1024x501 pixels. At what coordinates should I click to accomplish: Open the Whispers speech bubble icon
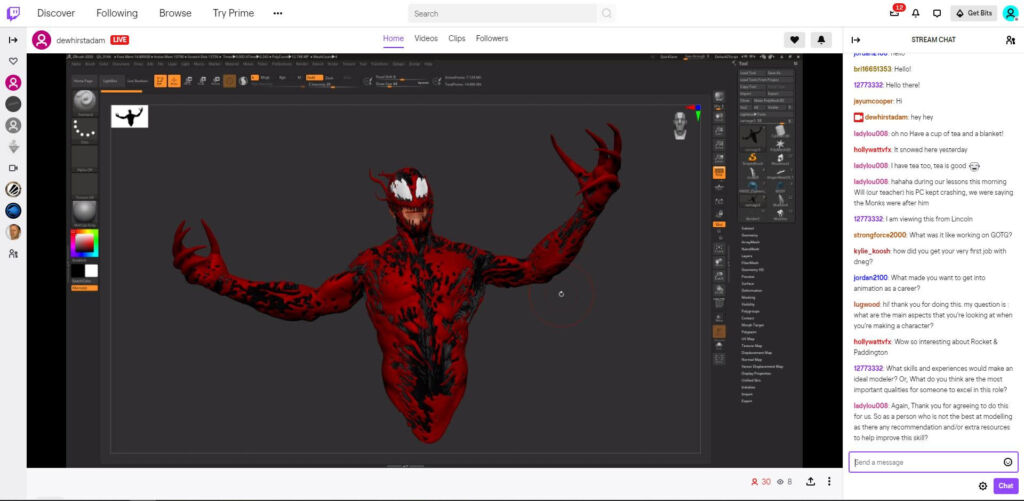click(x=936, y=13)
